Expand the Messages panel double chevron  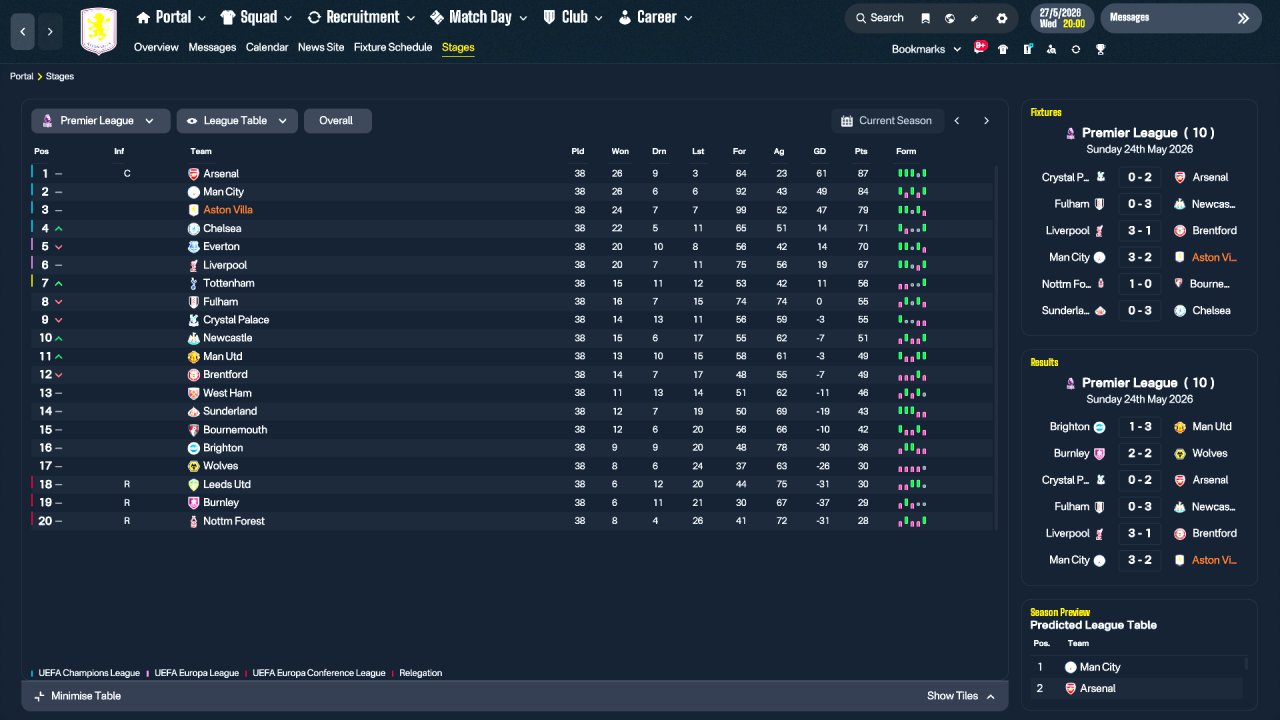(1243, 18)
